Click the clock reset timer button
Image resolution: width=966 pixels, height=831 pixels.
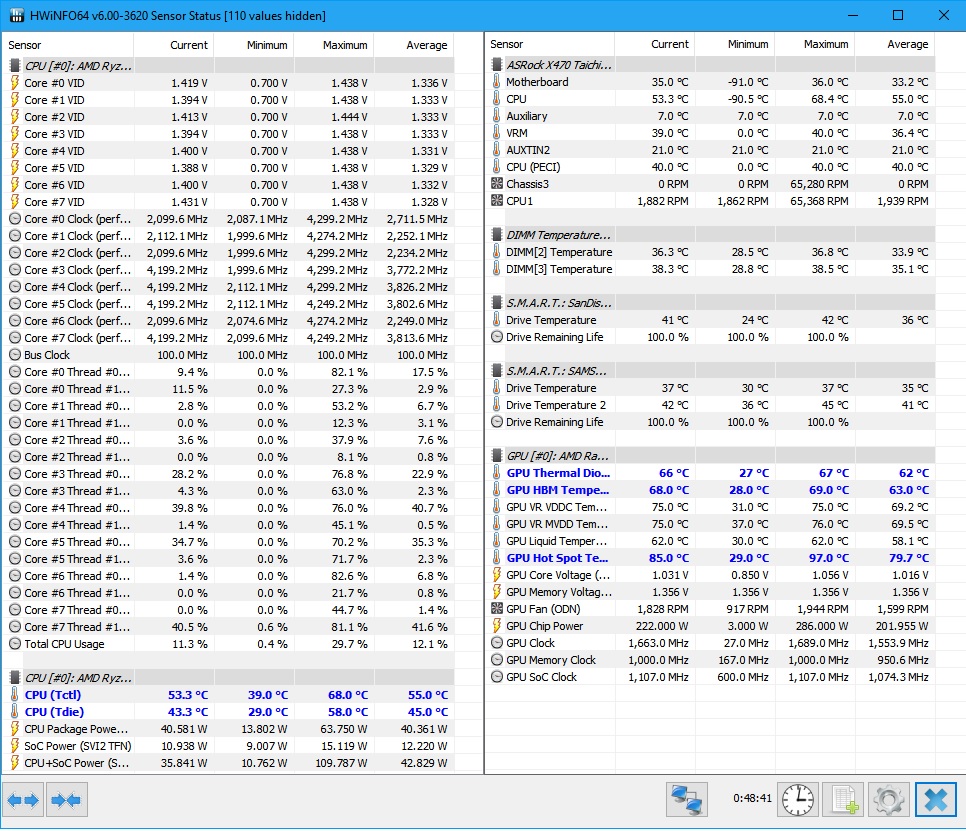point(798,800)
